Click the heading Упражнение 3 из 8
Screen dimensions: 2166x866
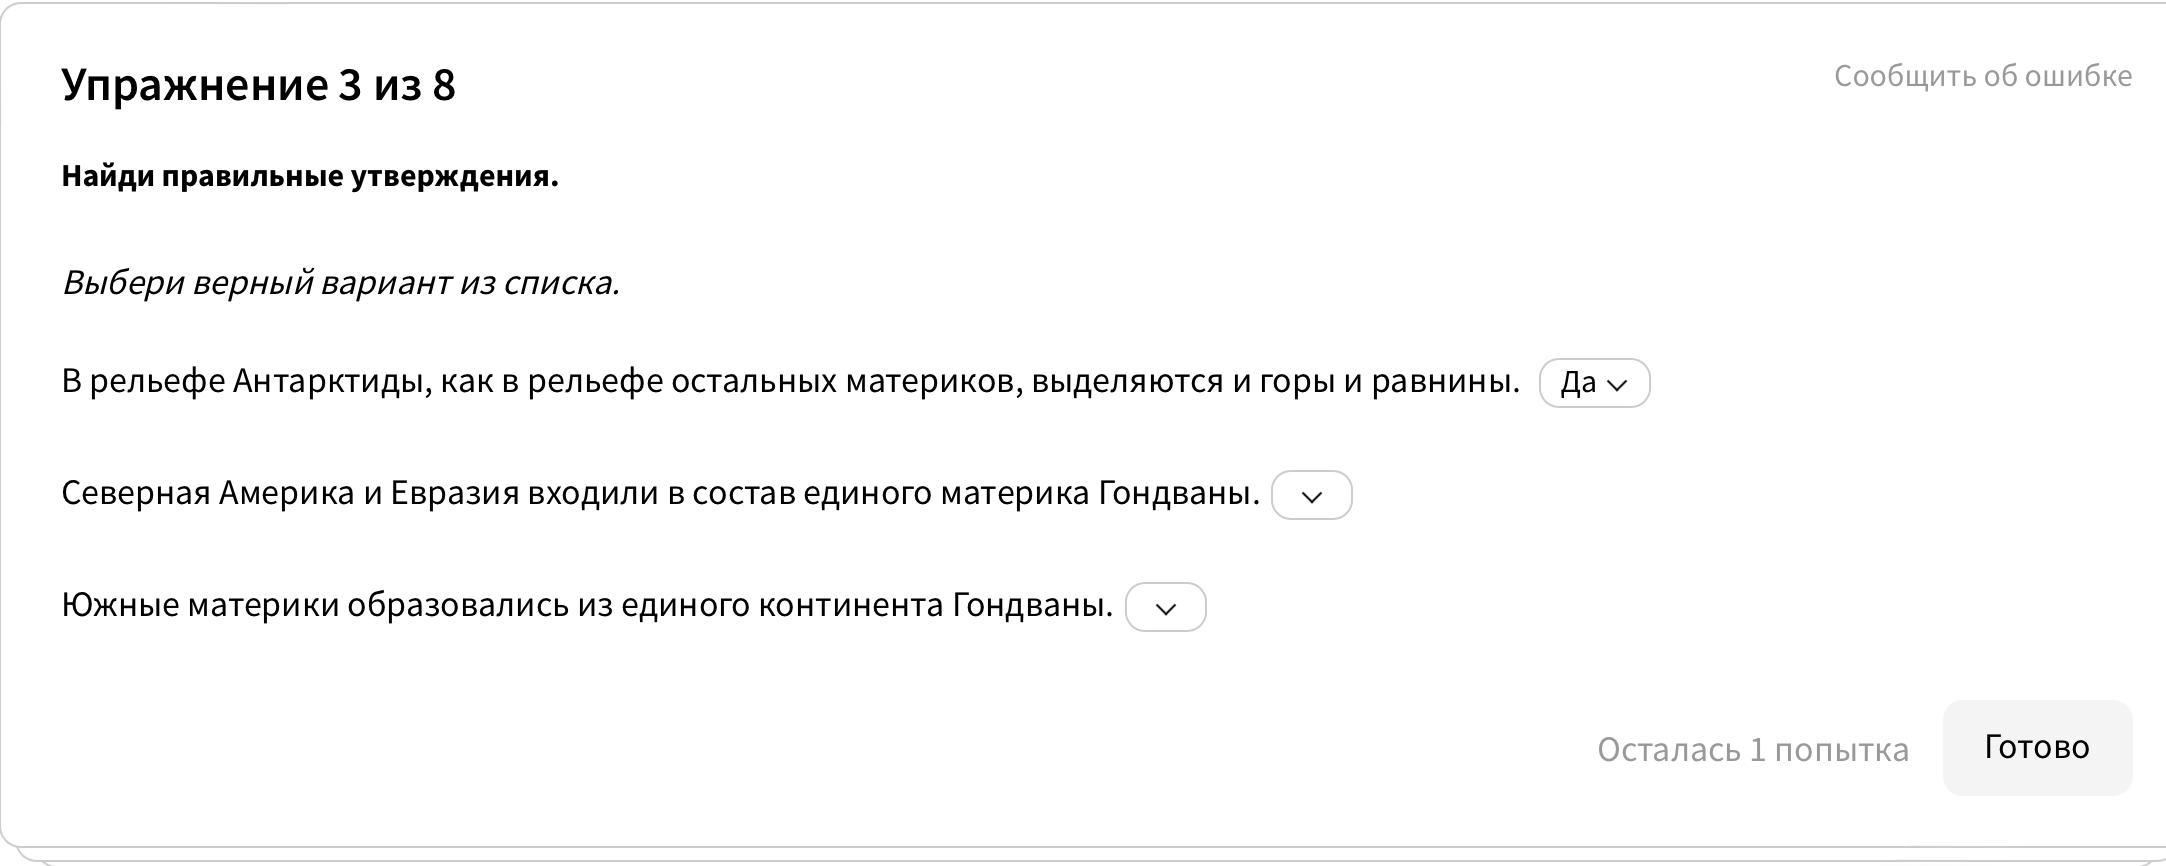pos(258,84)
